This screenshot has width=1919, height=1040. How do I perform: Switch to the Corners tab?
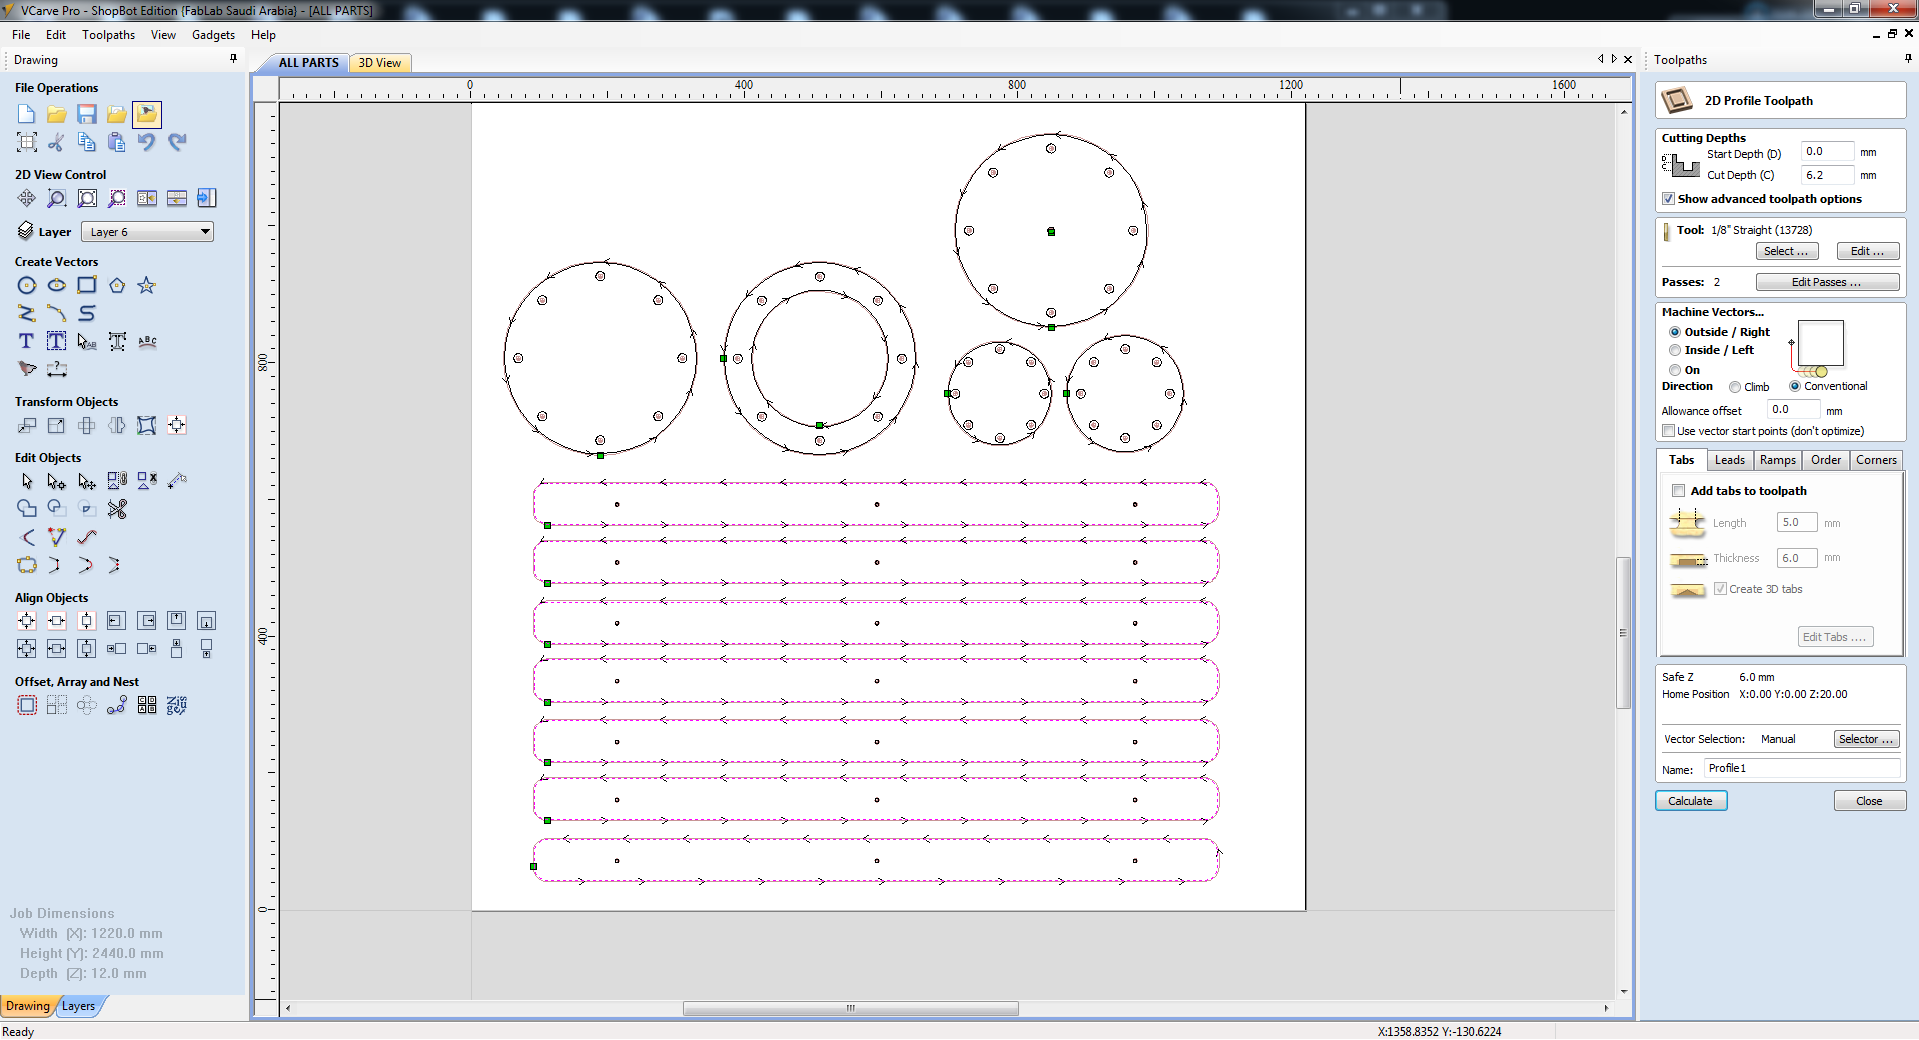coord(1876,460)
